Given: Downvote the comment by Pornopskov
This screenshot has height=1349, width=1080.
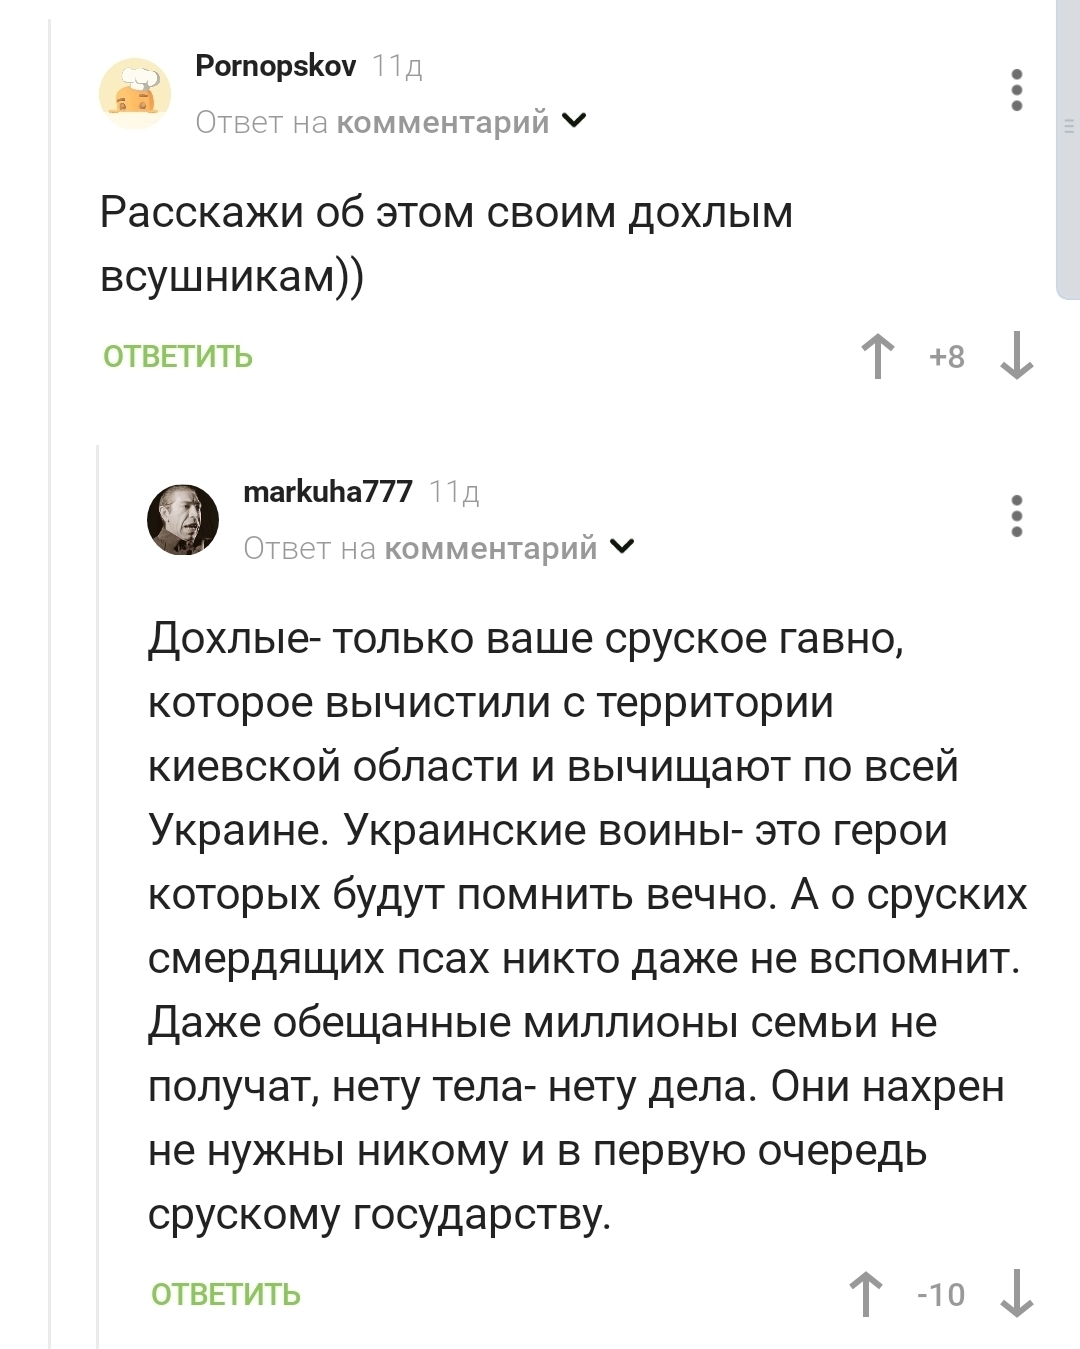Looking at the screenshot, I should click(1016, 357).
